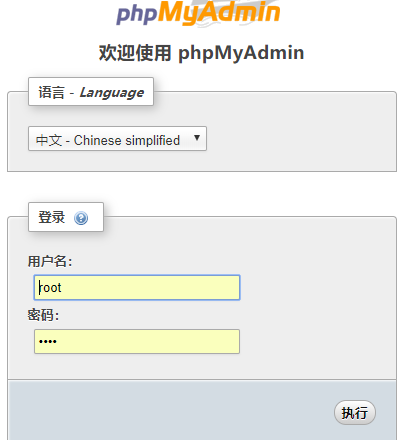Open the language selection dropdown
The image size is (399, 440).
coord(117,139)
